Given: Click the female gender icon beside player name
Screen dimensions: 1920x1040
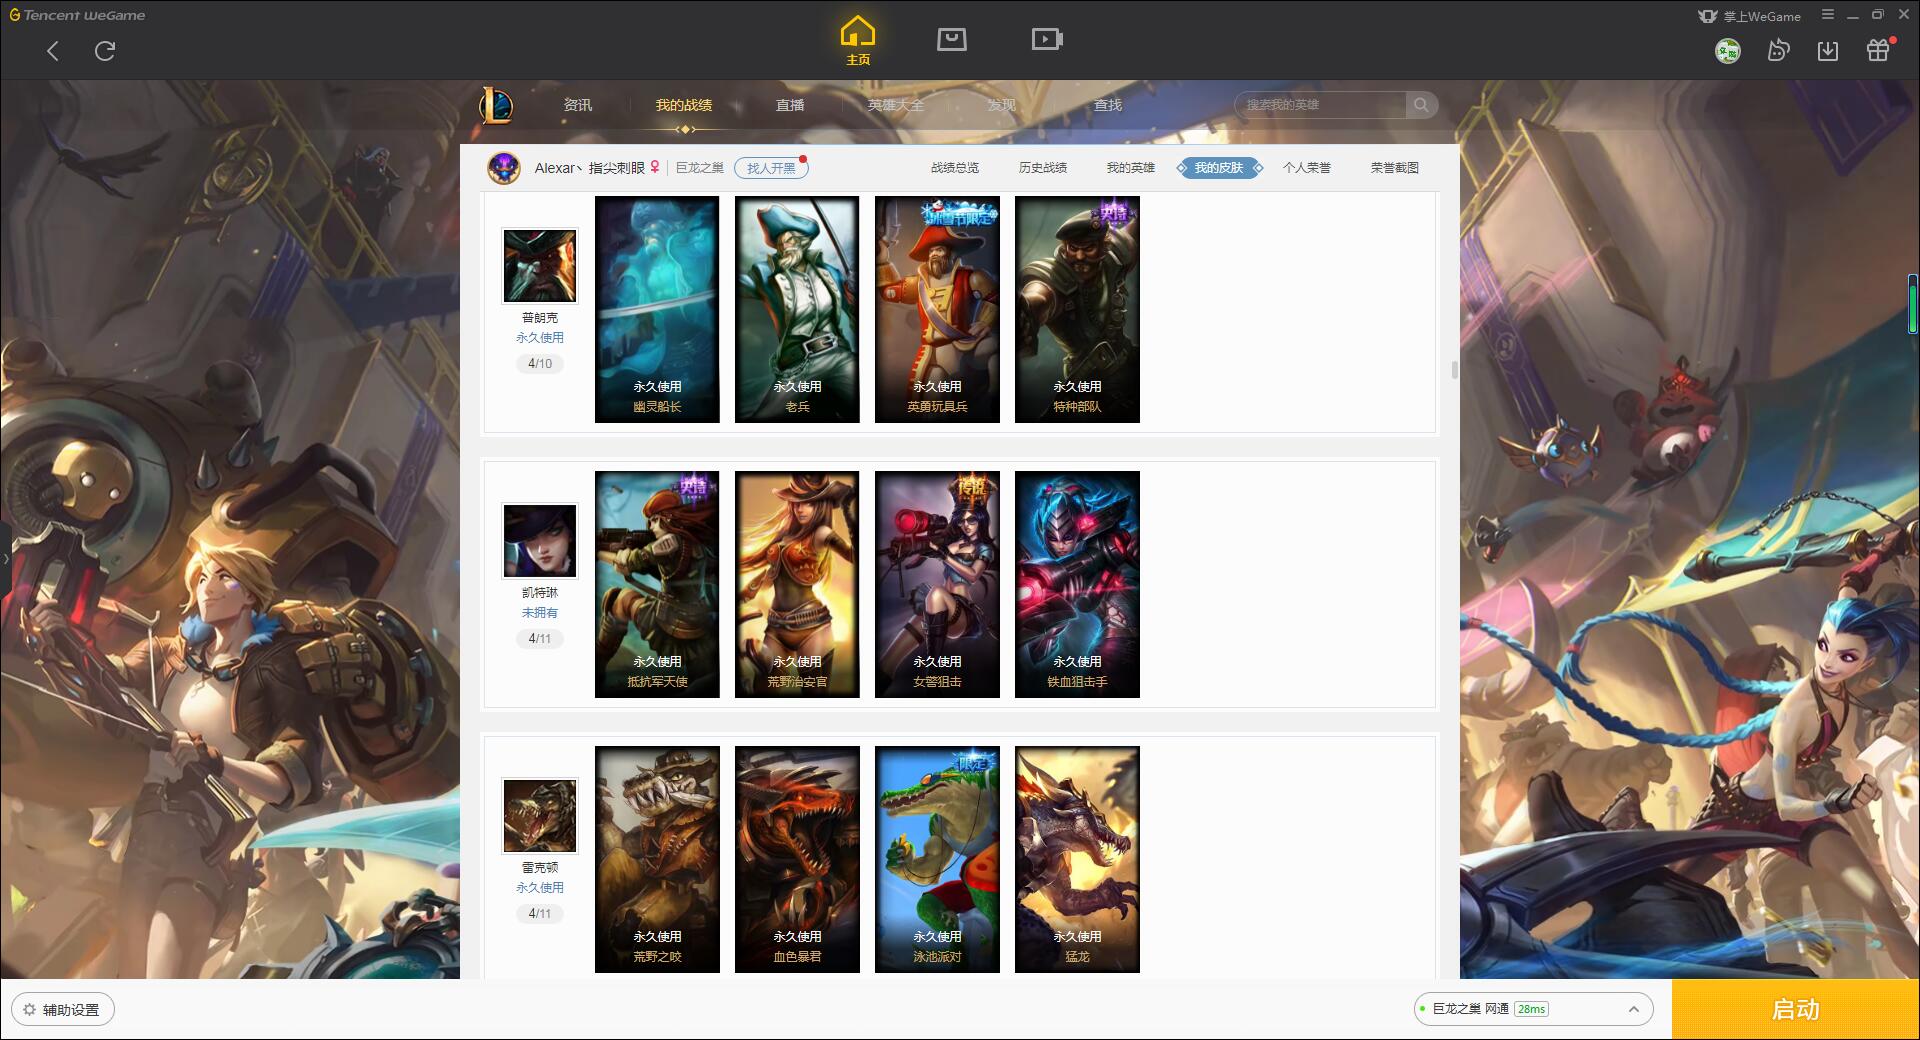Looking at the screenshot, I should tap(655, 167).
